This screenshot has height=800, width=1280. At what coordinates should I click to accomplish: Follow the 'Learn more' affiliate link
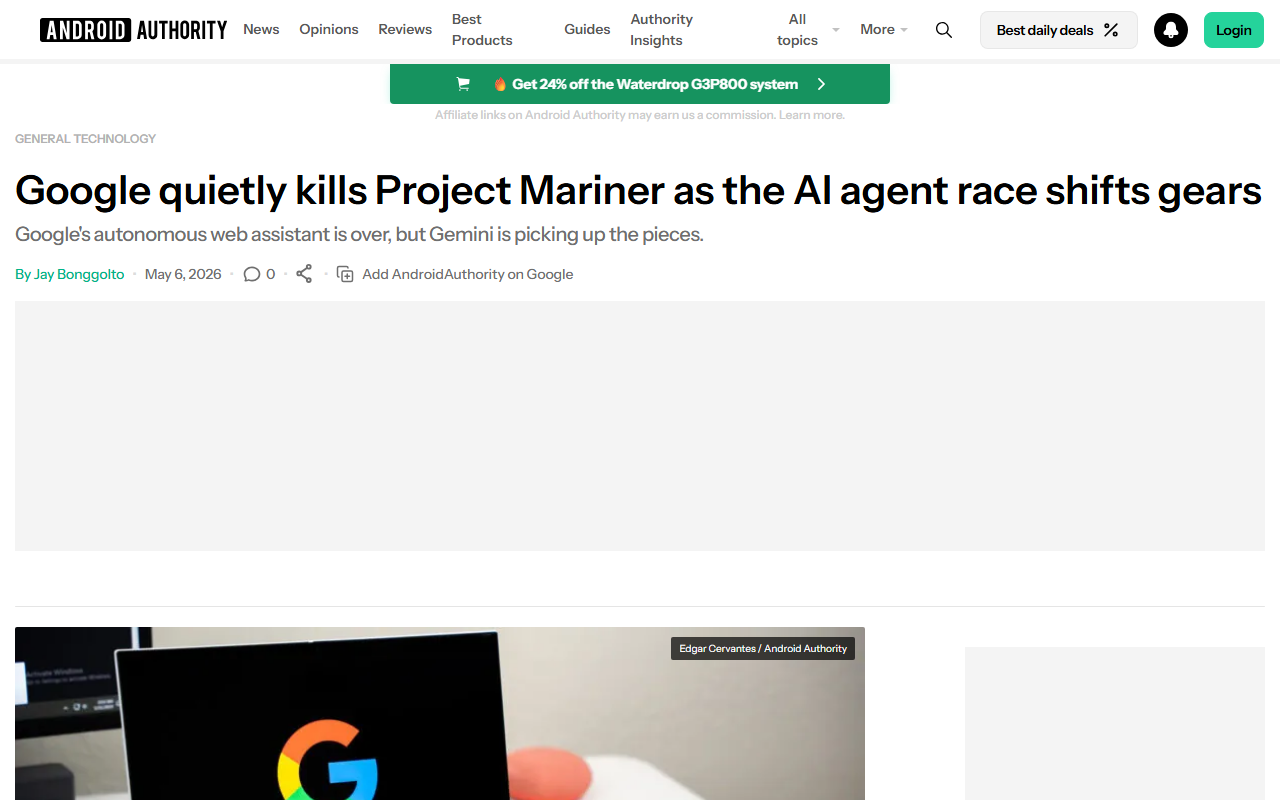(x=812, y=115)
